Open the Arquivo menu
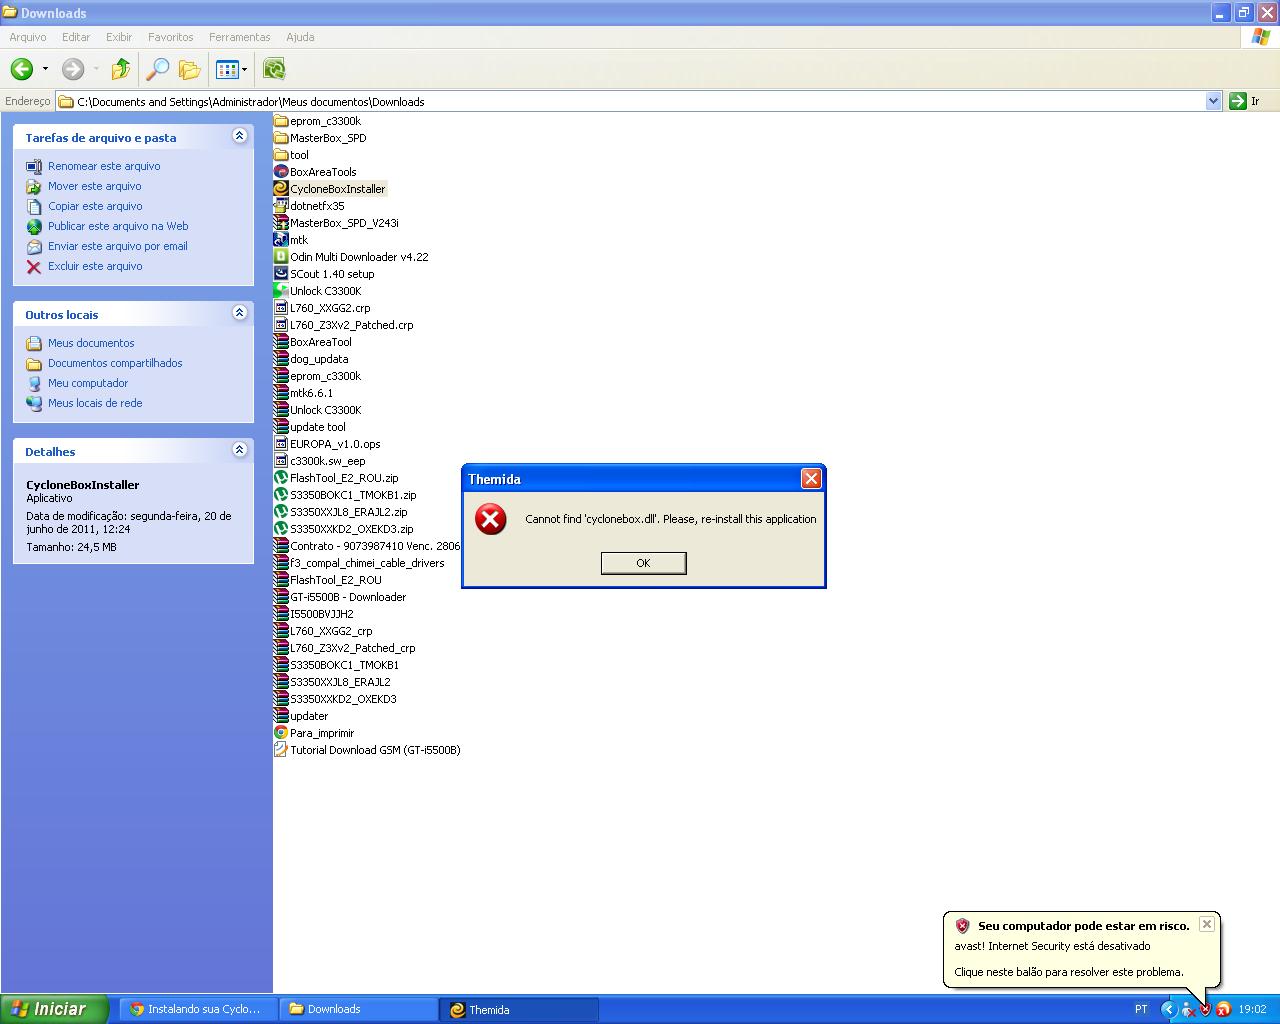This screenshot has width=1280, height=1024. [x=28, y=37]
